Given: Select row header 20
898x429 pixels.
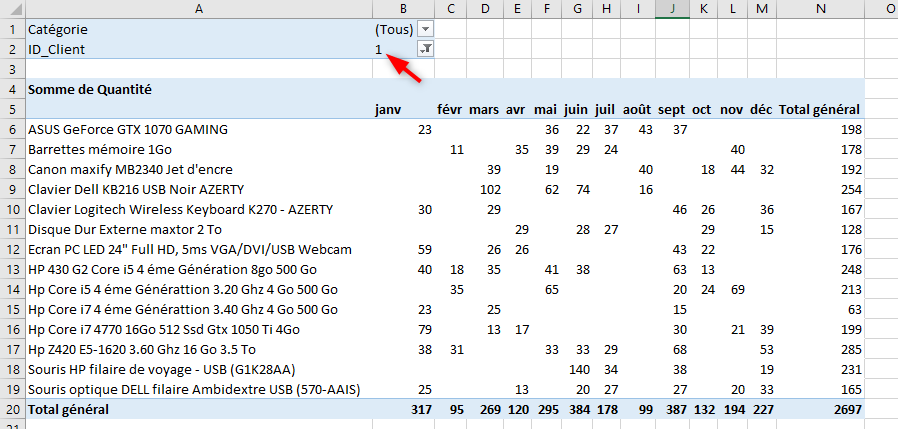Looking at the screenshot, I should pos(12,410).
